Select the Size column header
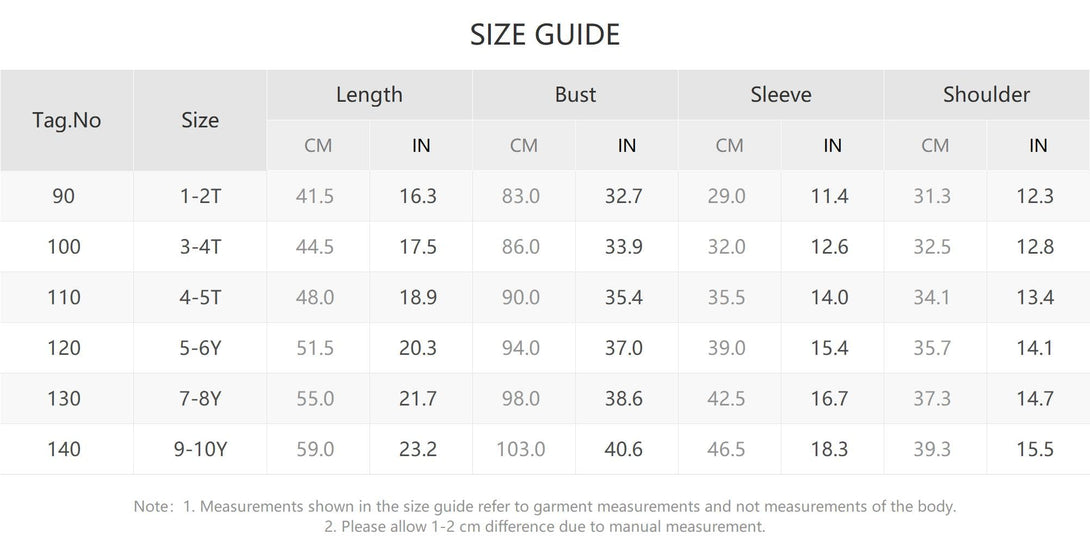The image size is (1090, 559). pyautogui.click(x=200, y=120)
